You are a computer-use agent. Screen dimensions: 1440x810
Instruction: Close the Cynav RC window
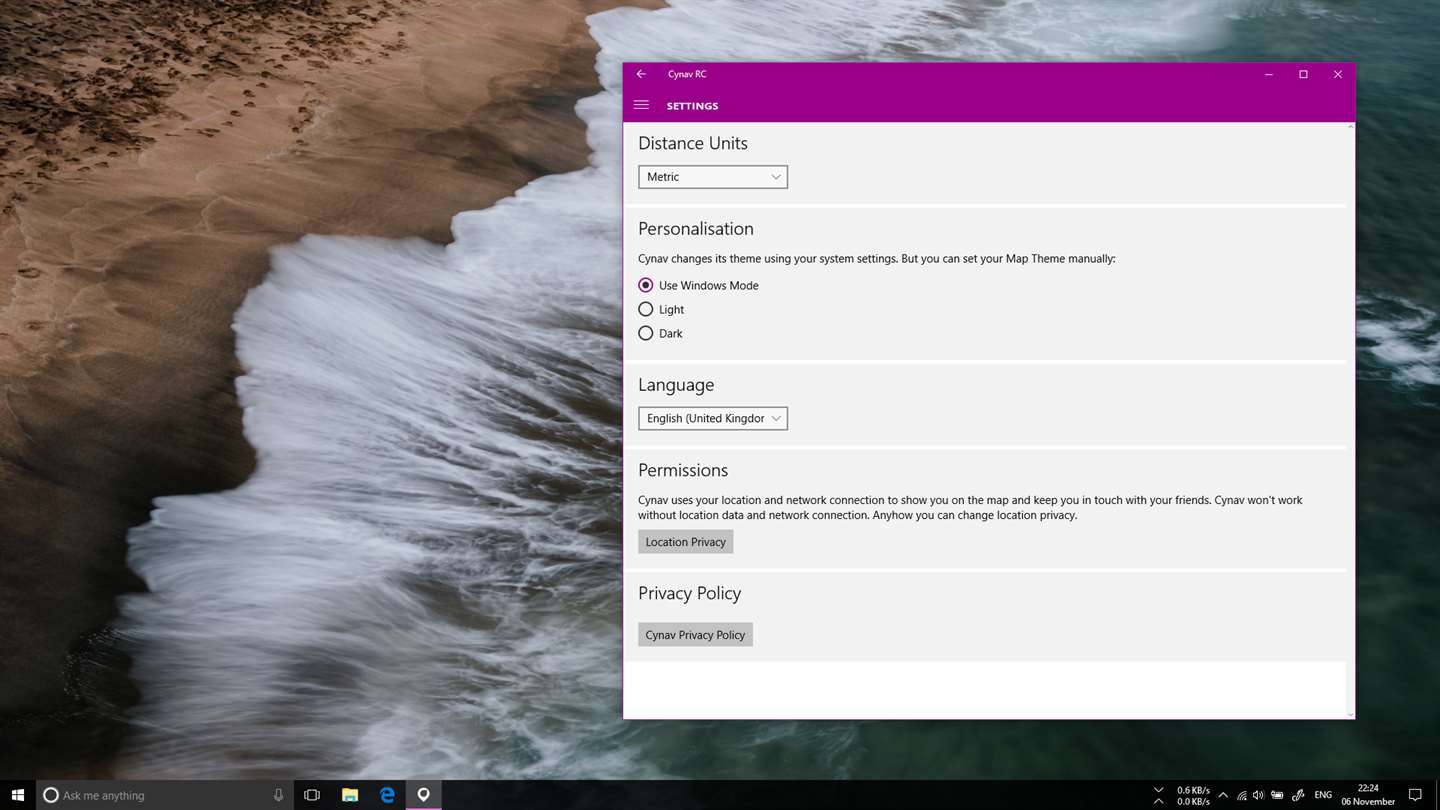pyautogui.click(x=1337, y=74)
